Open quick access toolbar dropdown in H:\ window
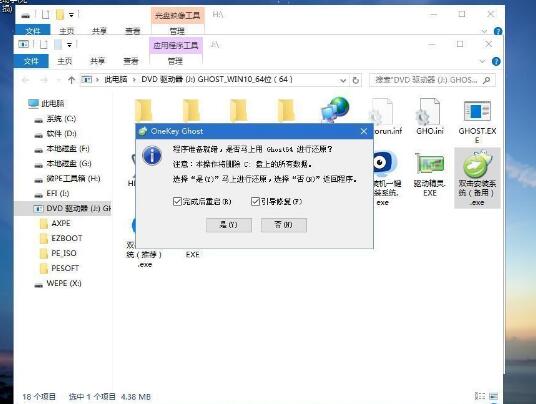Screen dimensions: 536x404 pyautogui.click(x=71, y=15)
